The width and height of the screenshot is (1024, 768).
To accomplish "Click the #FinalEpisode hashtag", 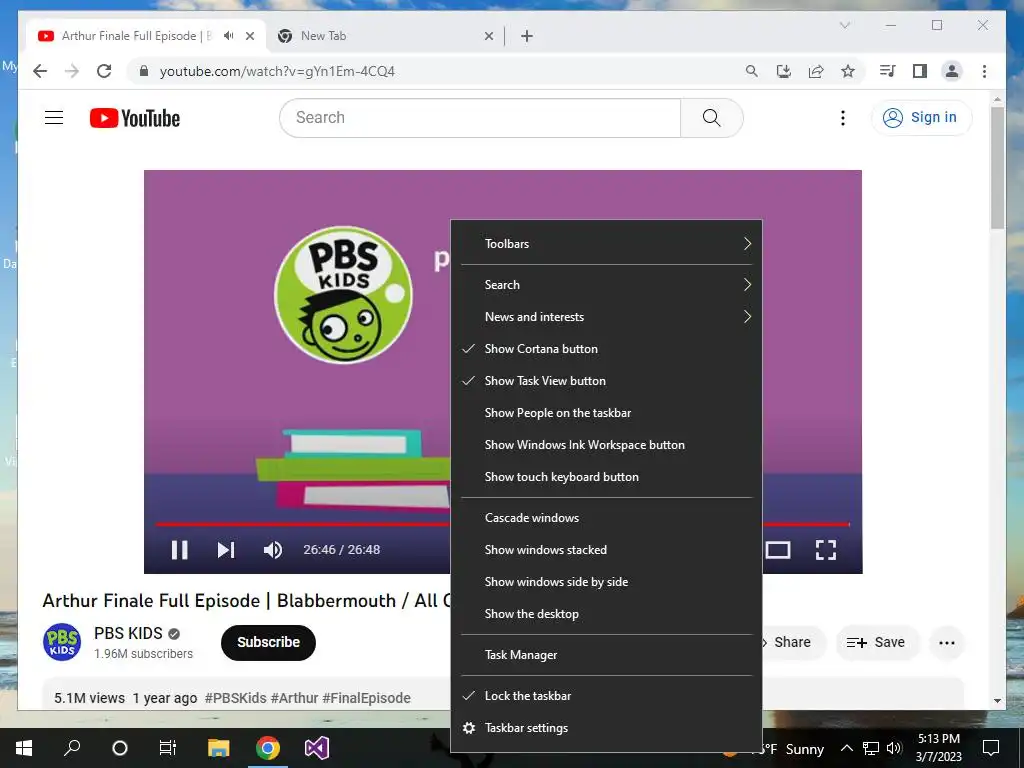I will [x=366, y=698].
